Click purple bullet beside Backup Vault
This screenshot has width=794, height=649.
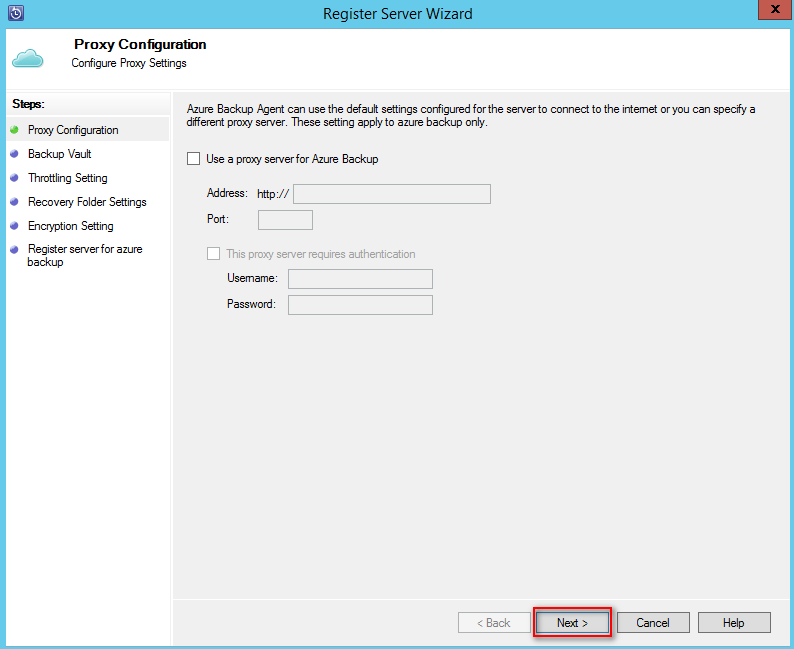click(14, 154)
